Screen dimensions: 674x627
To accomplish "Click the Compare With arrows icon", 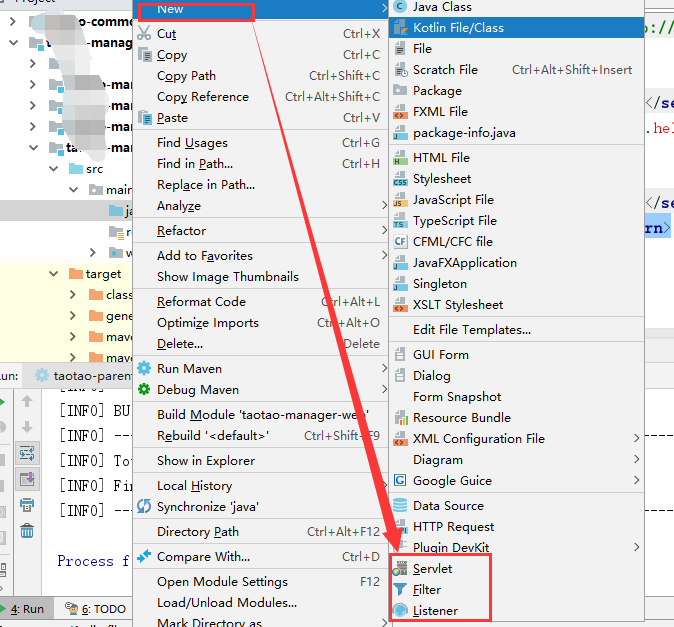I will [144, 556].
